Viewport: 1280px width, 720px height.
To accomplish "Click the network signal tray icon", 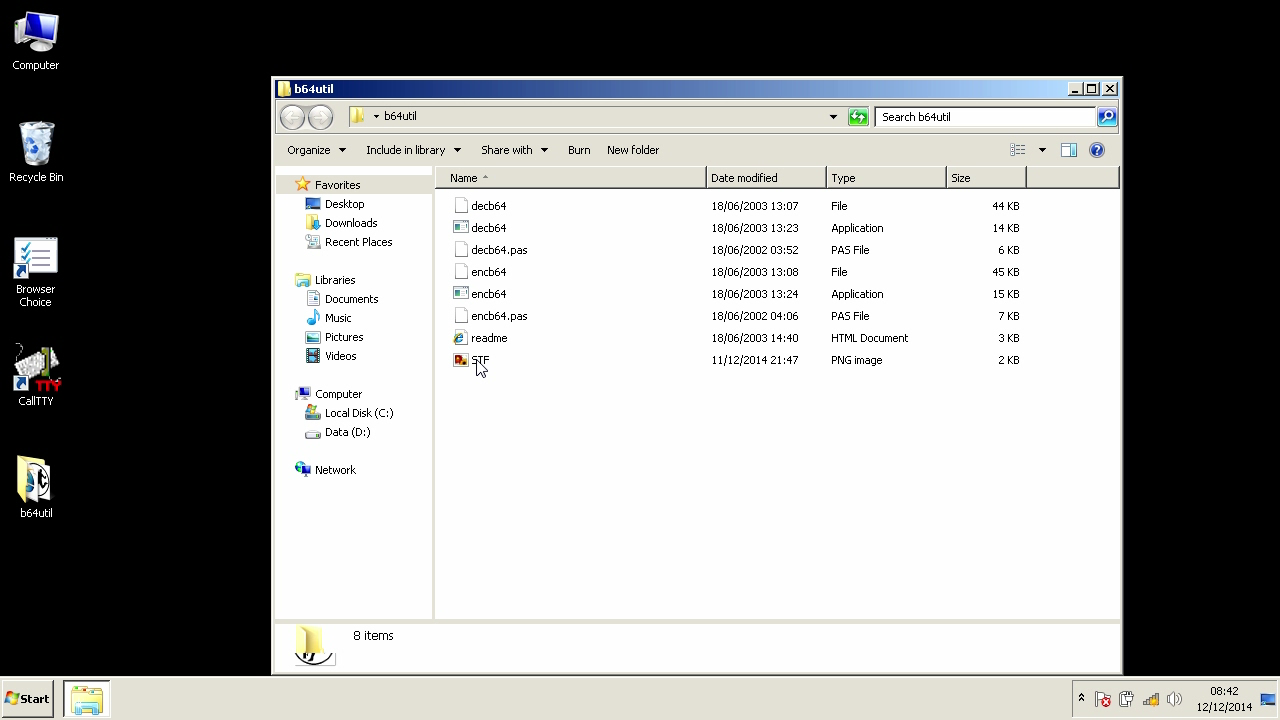I will pyautogui.click(x=1150, y=699).
